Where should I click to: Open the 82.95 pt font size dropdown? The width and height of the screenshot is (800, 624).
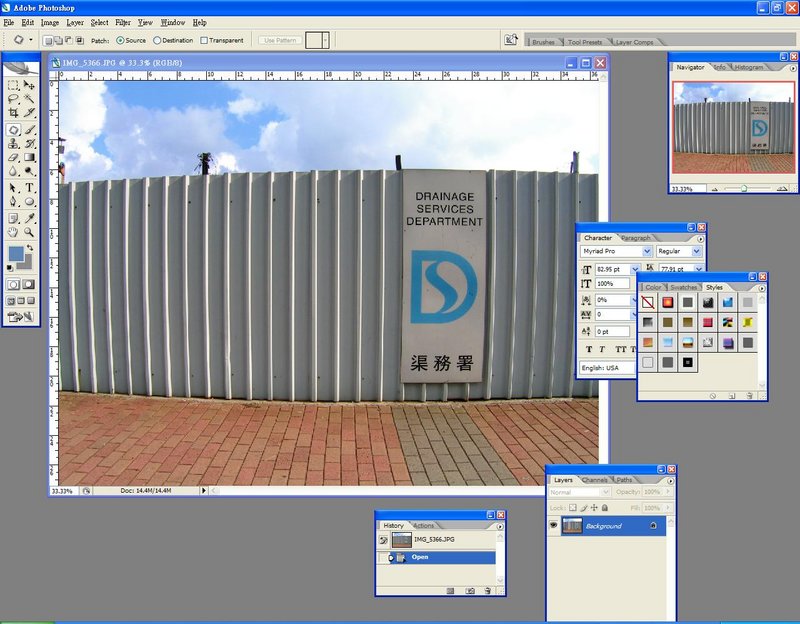(635, 269)
